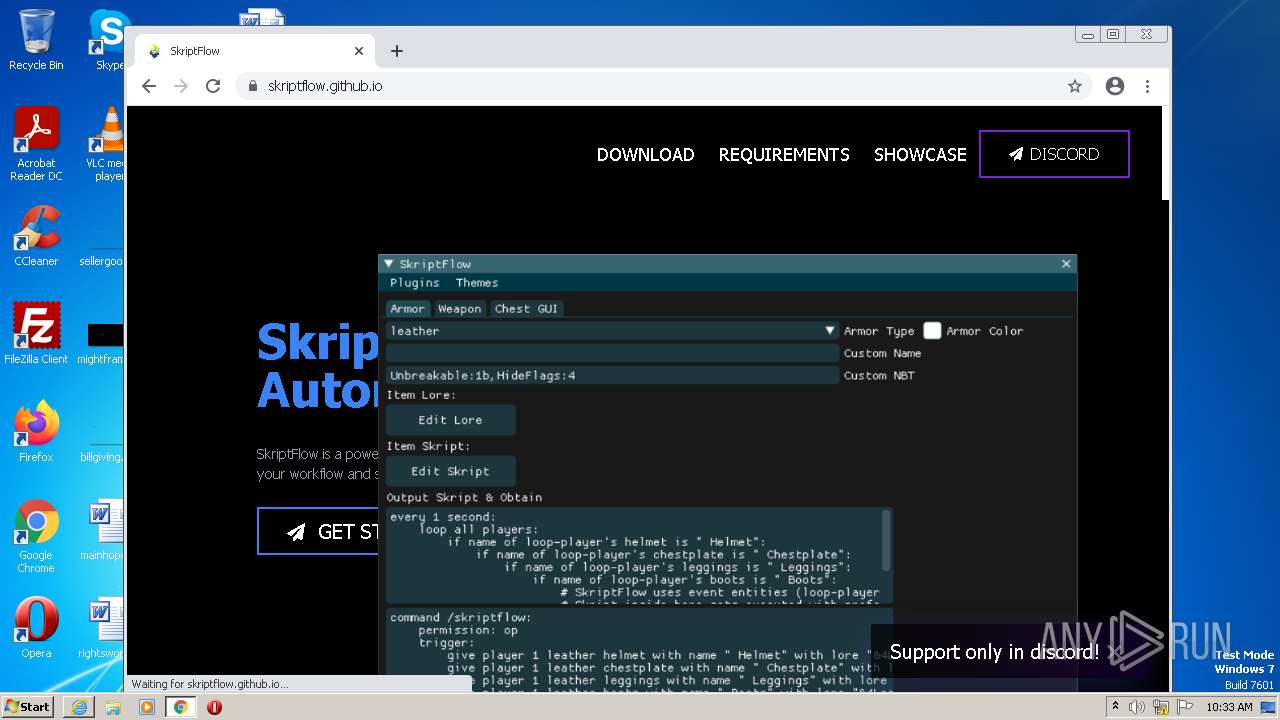This screenshot has height=720, width=1280.
Task: Open the Themes menu
Action: tap(477, 283)
